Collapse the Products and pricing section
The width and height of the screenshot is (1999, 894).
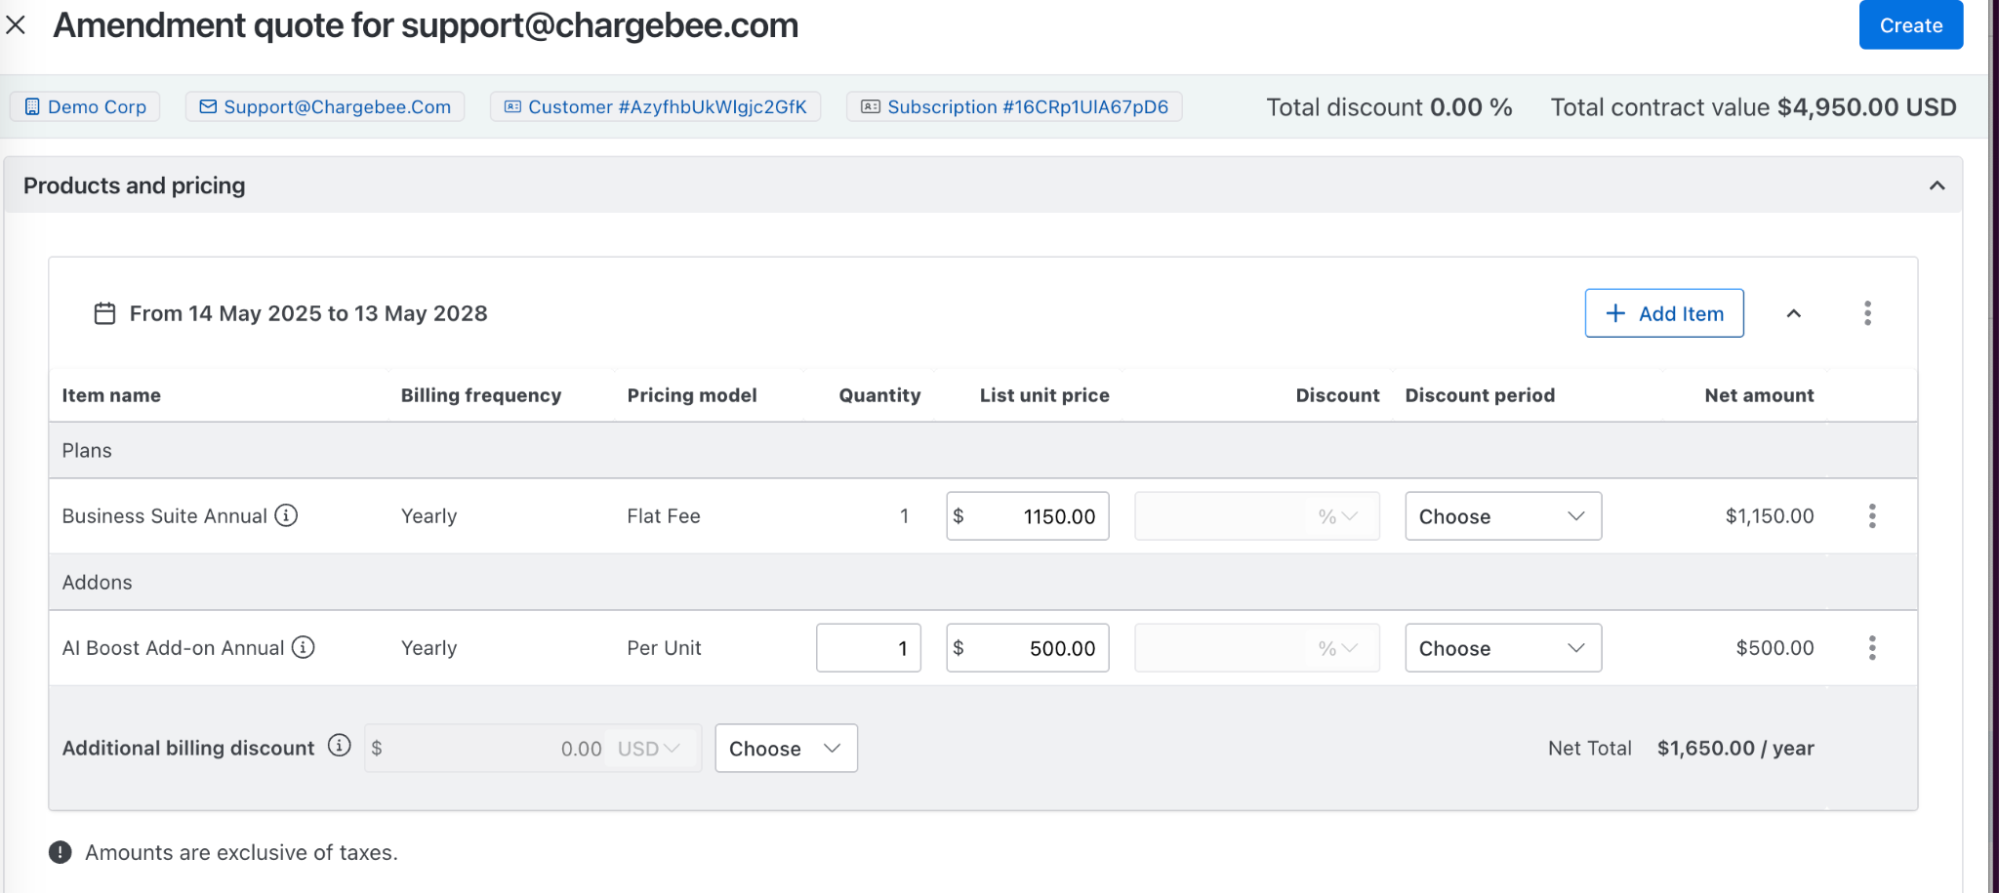click(x=1937, y=186)
